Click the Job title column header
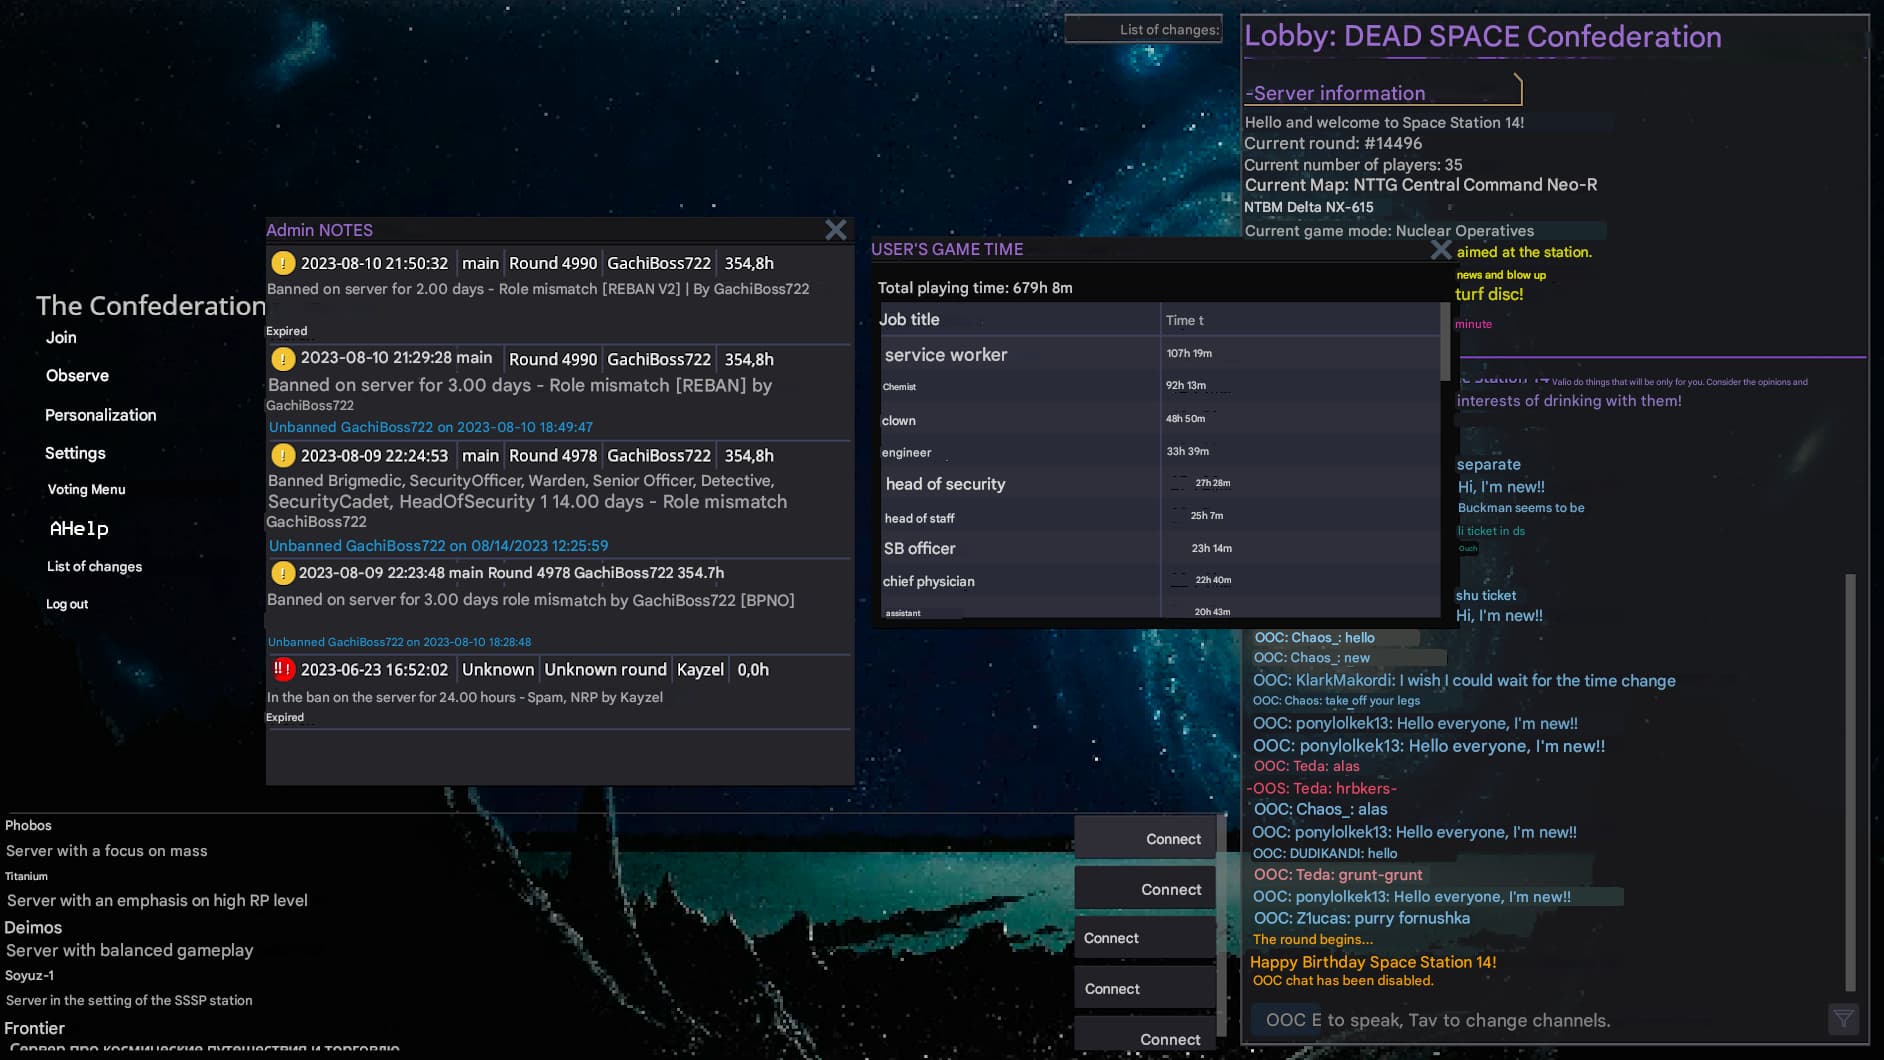1884x1060 pixels. pyautogui.click(x=1018, y=320)
